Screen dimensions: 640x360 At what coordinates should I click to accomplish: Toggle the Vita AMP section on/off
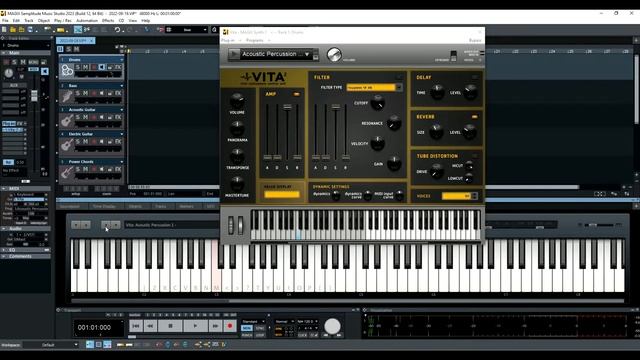(296, 94)
